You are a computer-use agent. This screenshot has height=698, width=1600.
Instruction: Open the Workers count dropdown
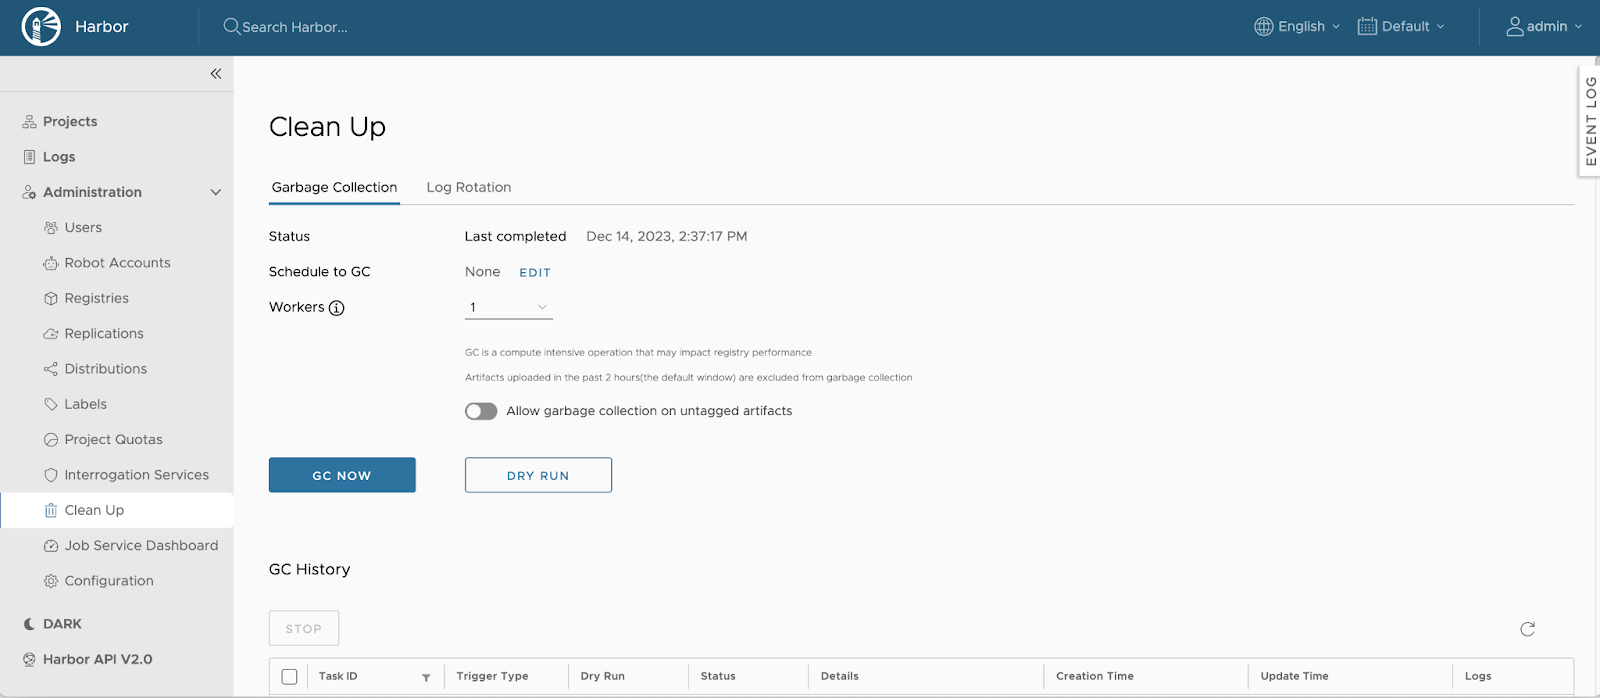point(508,307)
